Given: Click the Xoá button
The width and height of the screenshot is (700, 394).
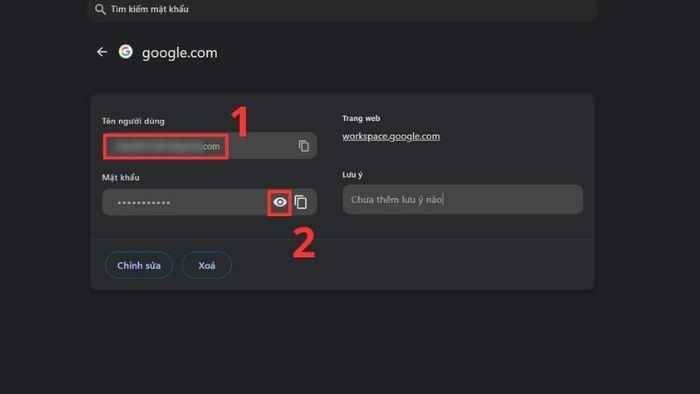Looking at the screenshot, I should [207, 265].
